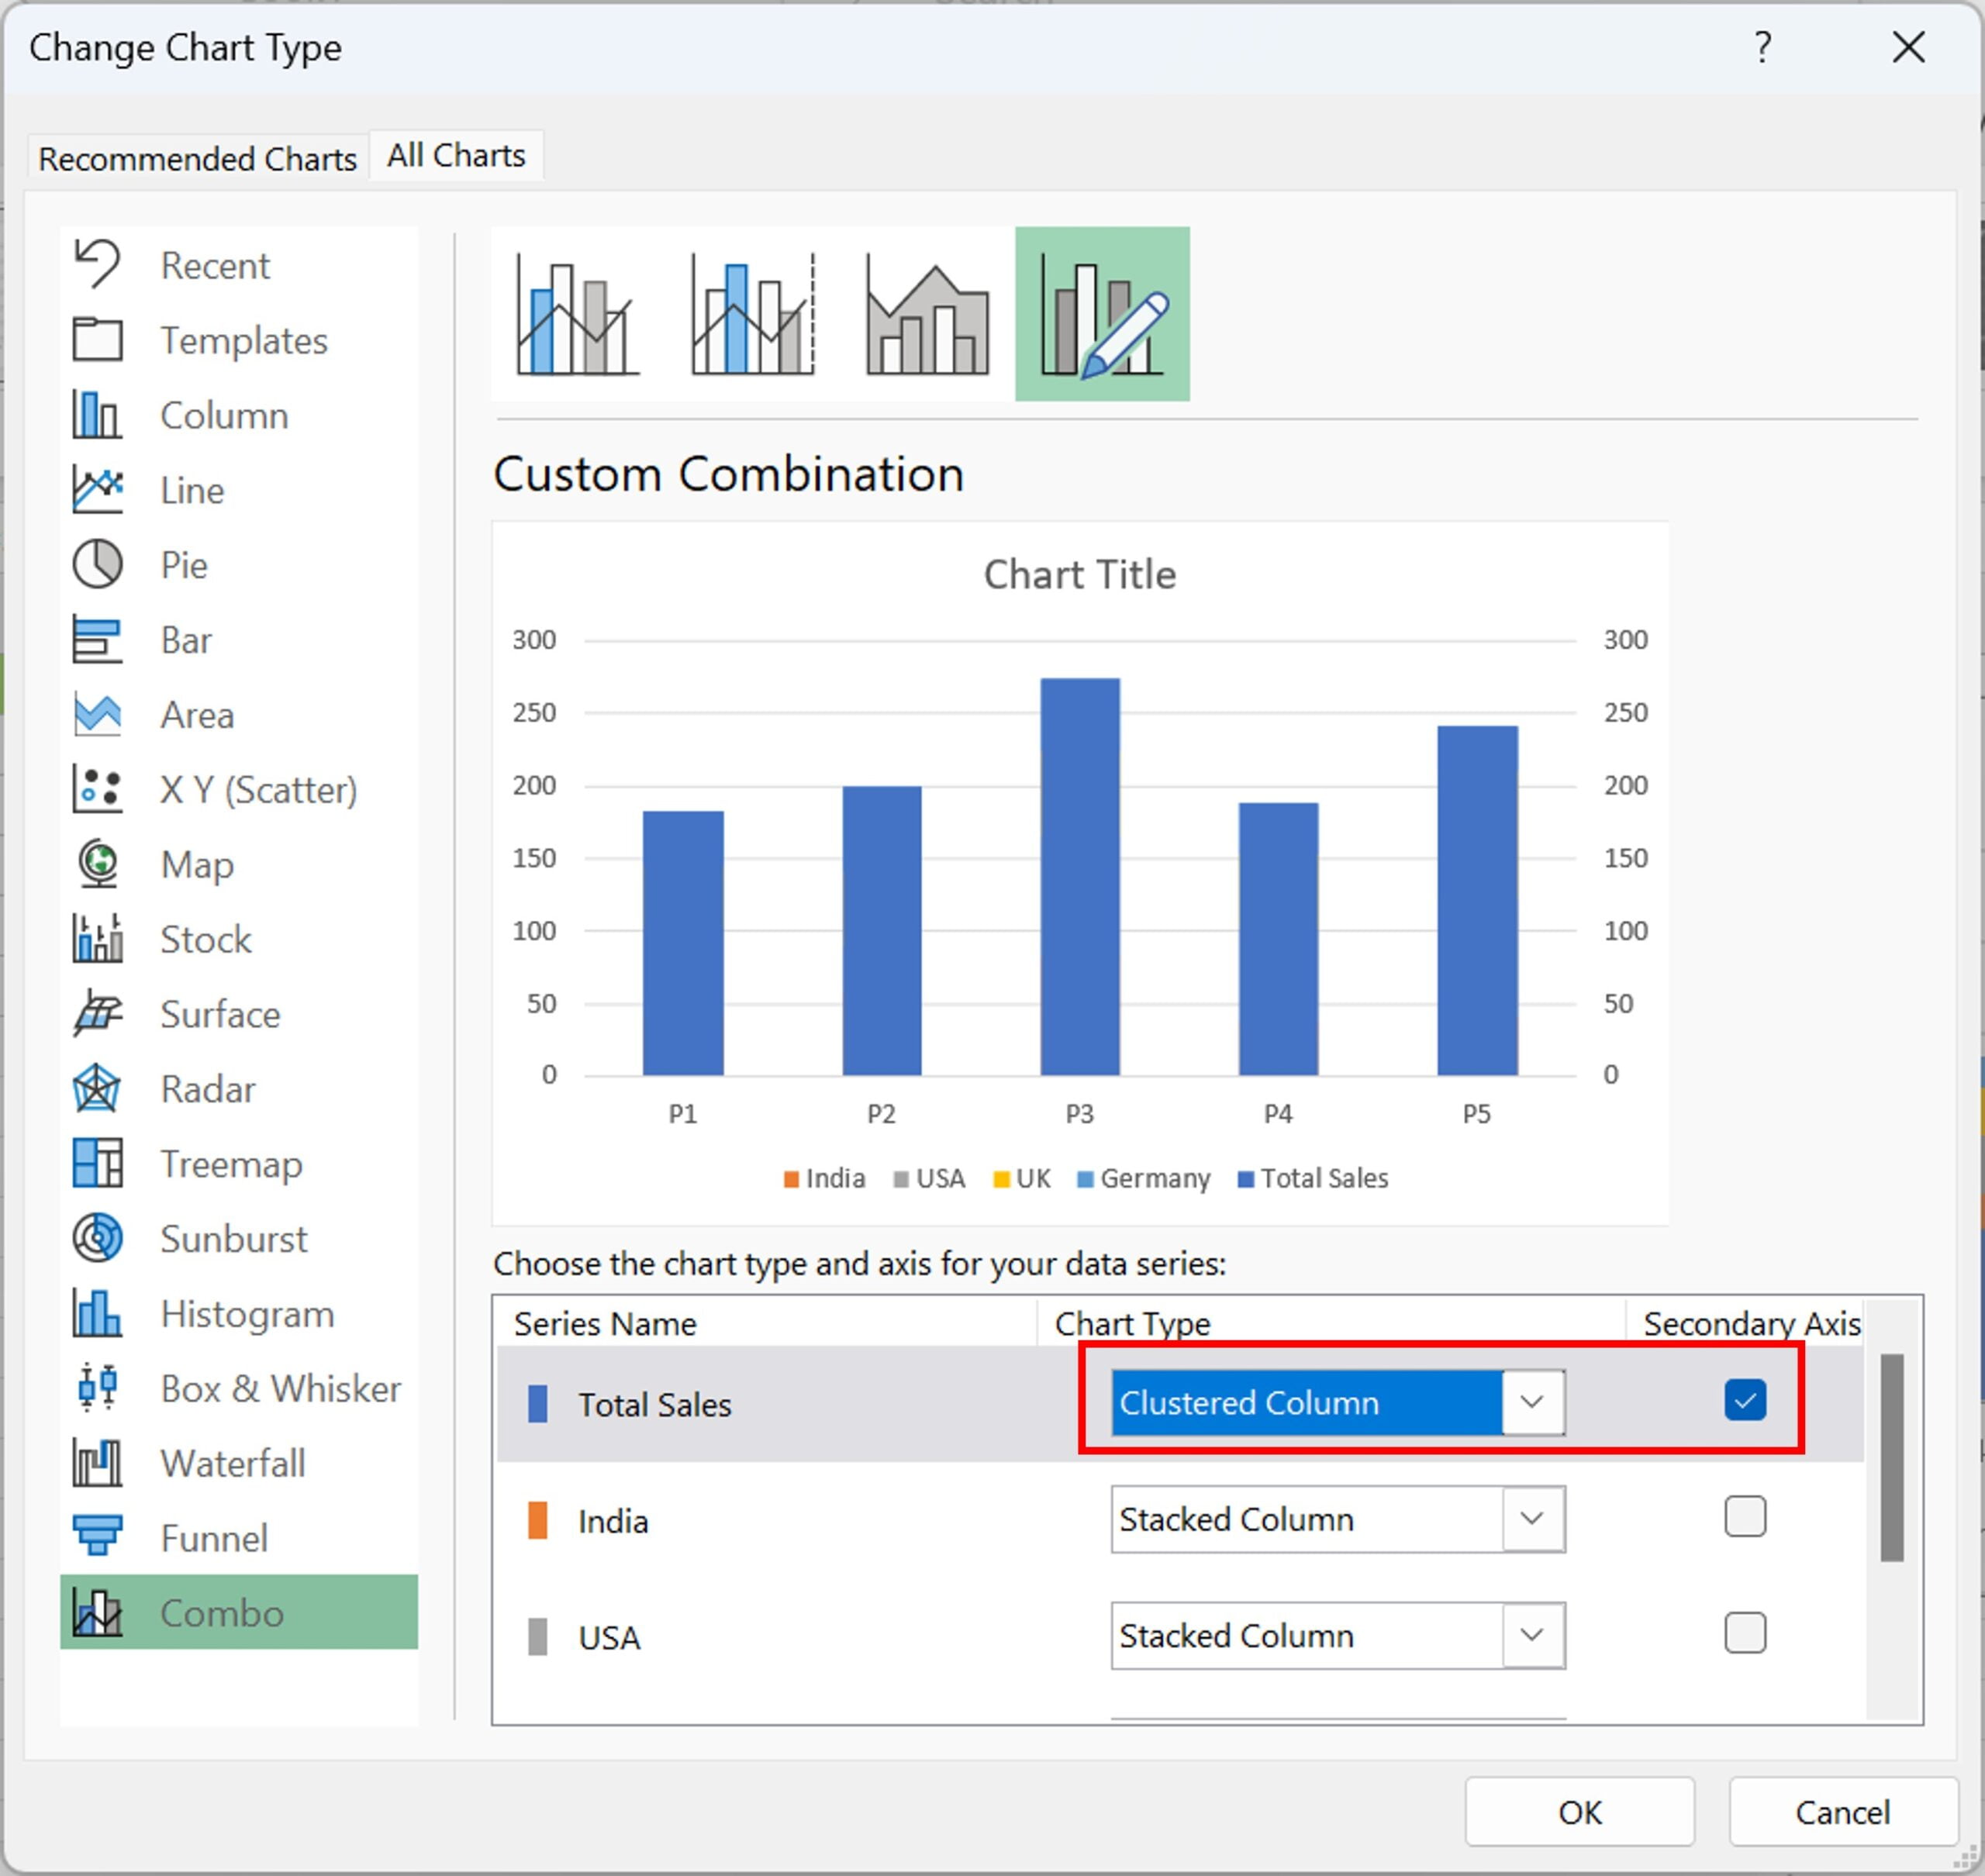Expand Chart Type dropdown for India
Viewport: 1985px width, 1876px height.
click(x=1534, y=1518)
